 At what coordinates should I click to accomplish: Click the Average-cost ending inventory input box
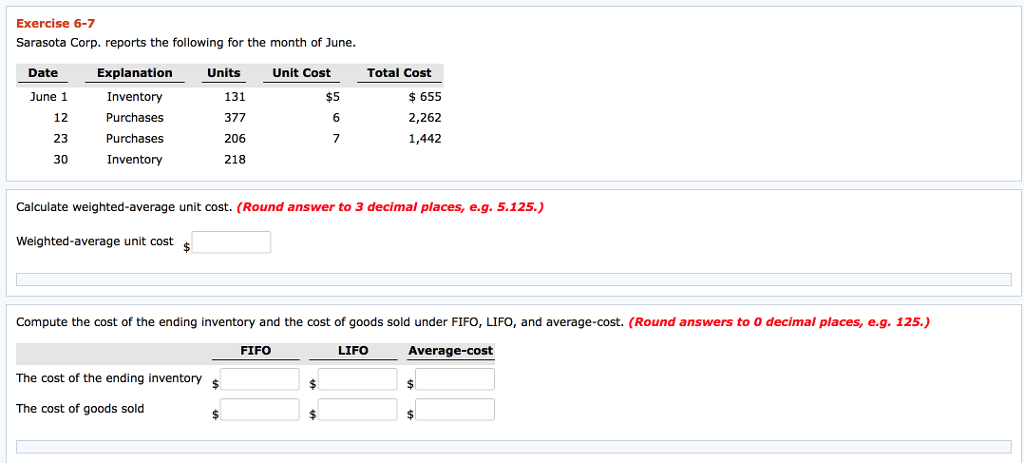click(455, 379)
